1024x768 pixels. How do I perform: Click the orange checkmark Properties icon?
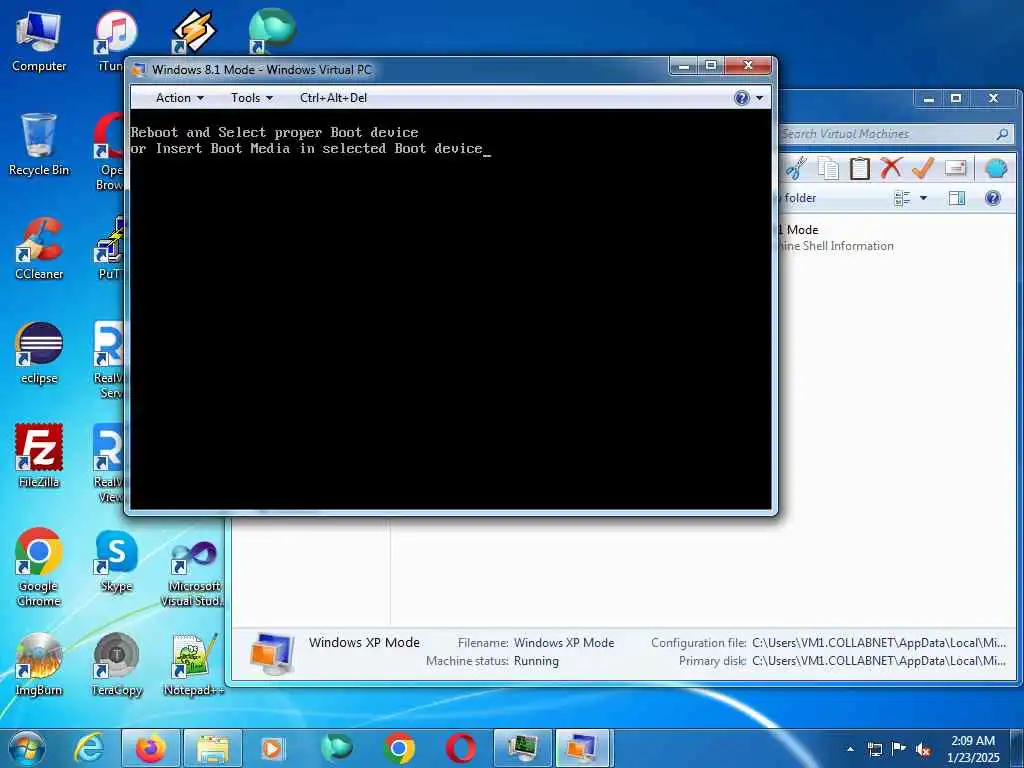(x=922, y=168)
